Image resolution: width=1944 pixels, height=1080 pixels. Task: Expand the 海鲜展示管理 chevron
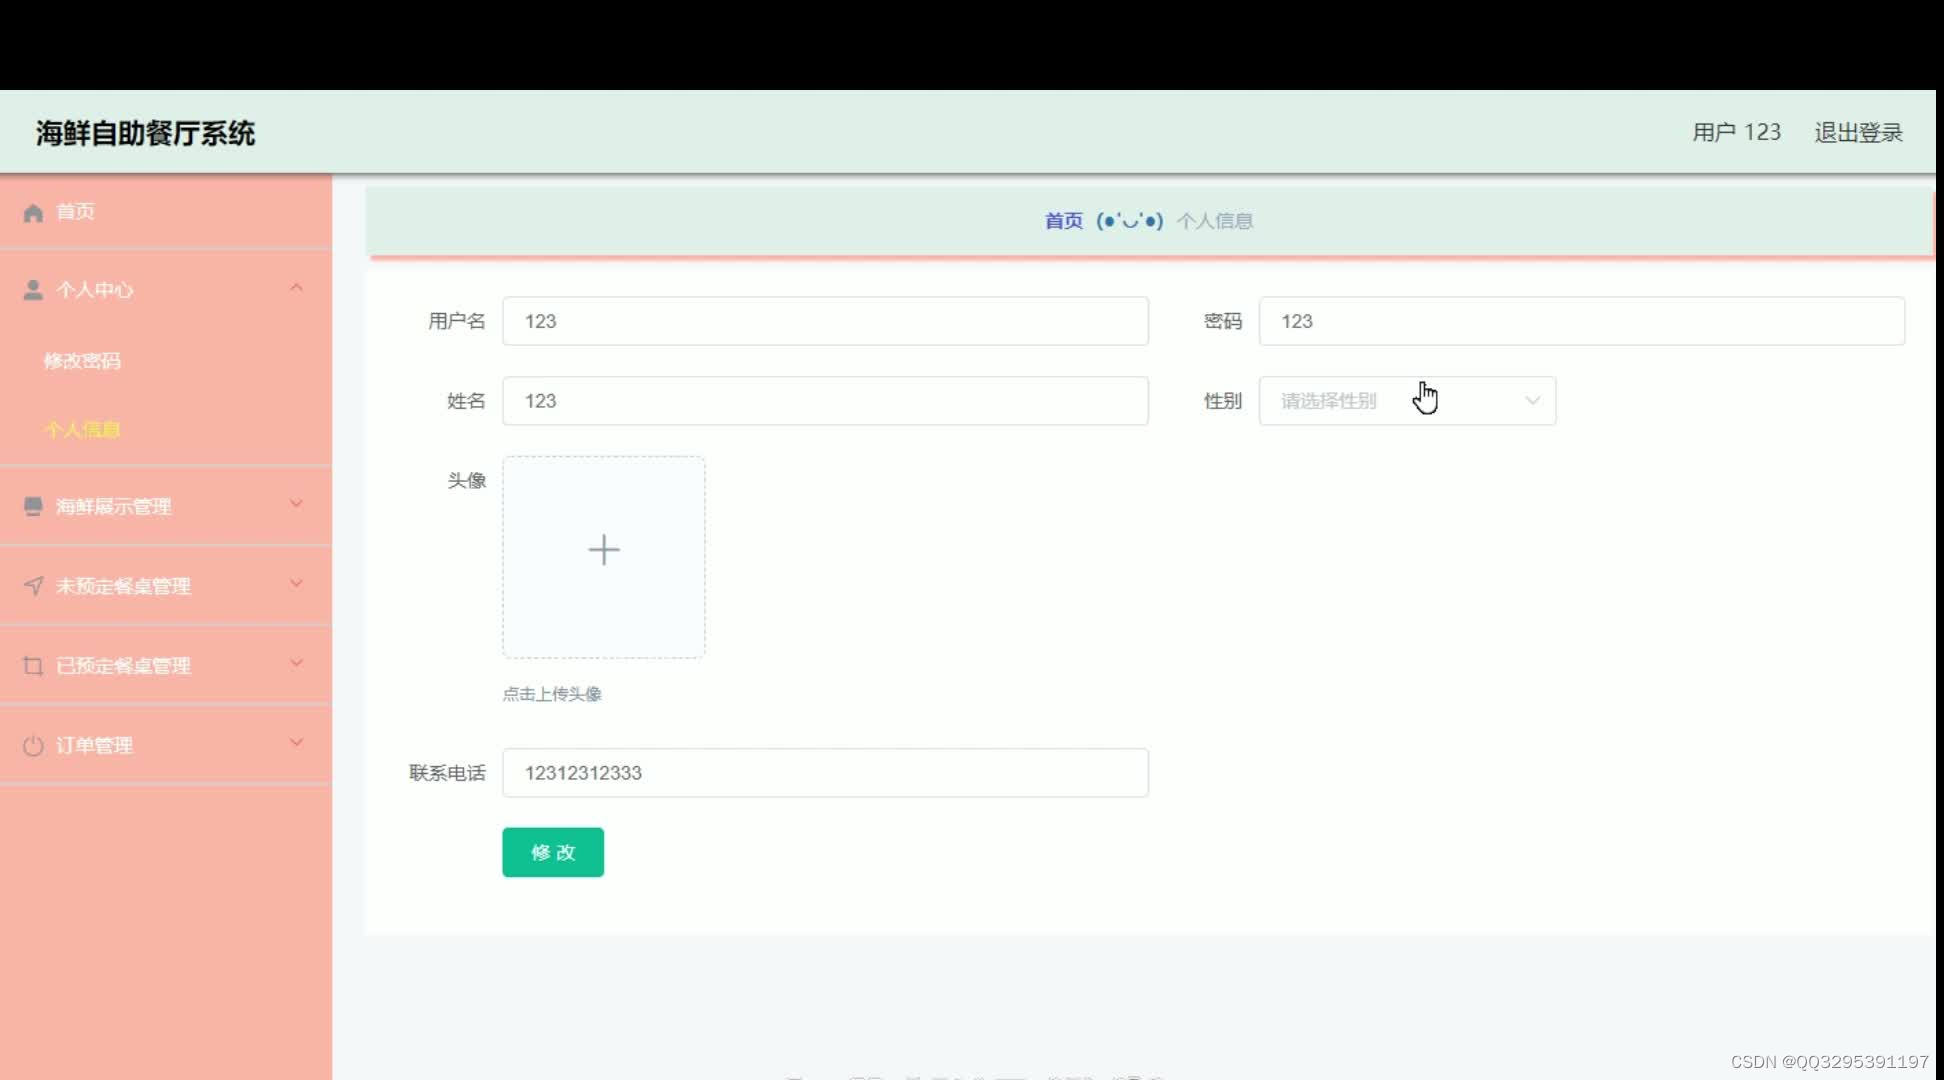pos(296,504)
